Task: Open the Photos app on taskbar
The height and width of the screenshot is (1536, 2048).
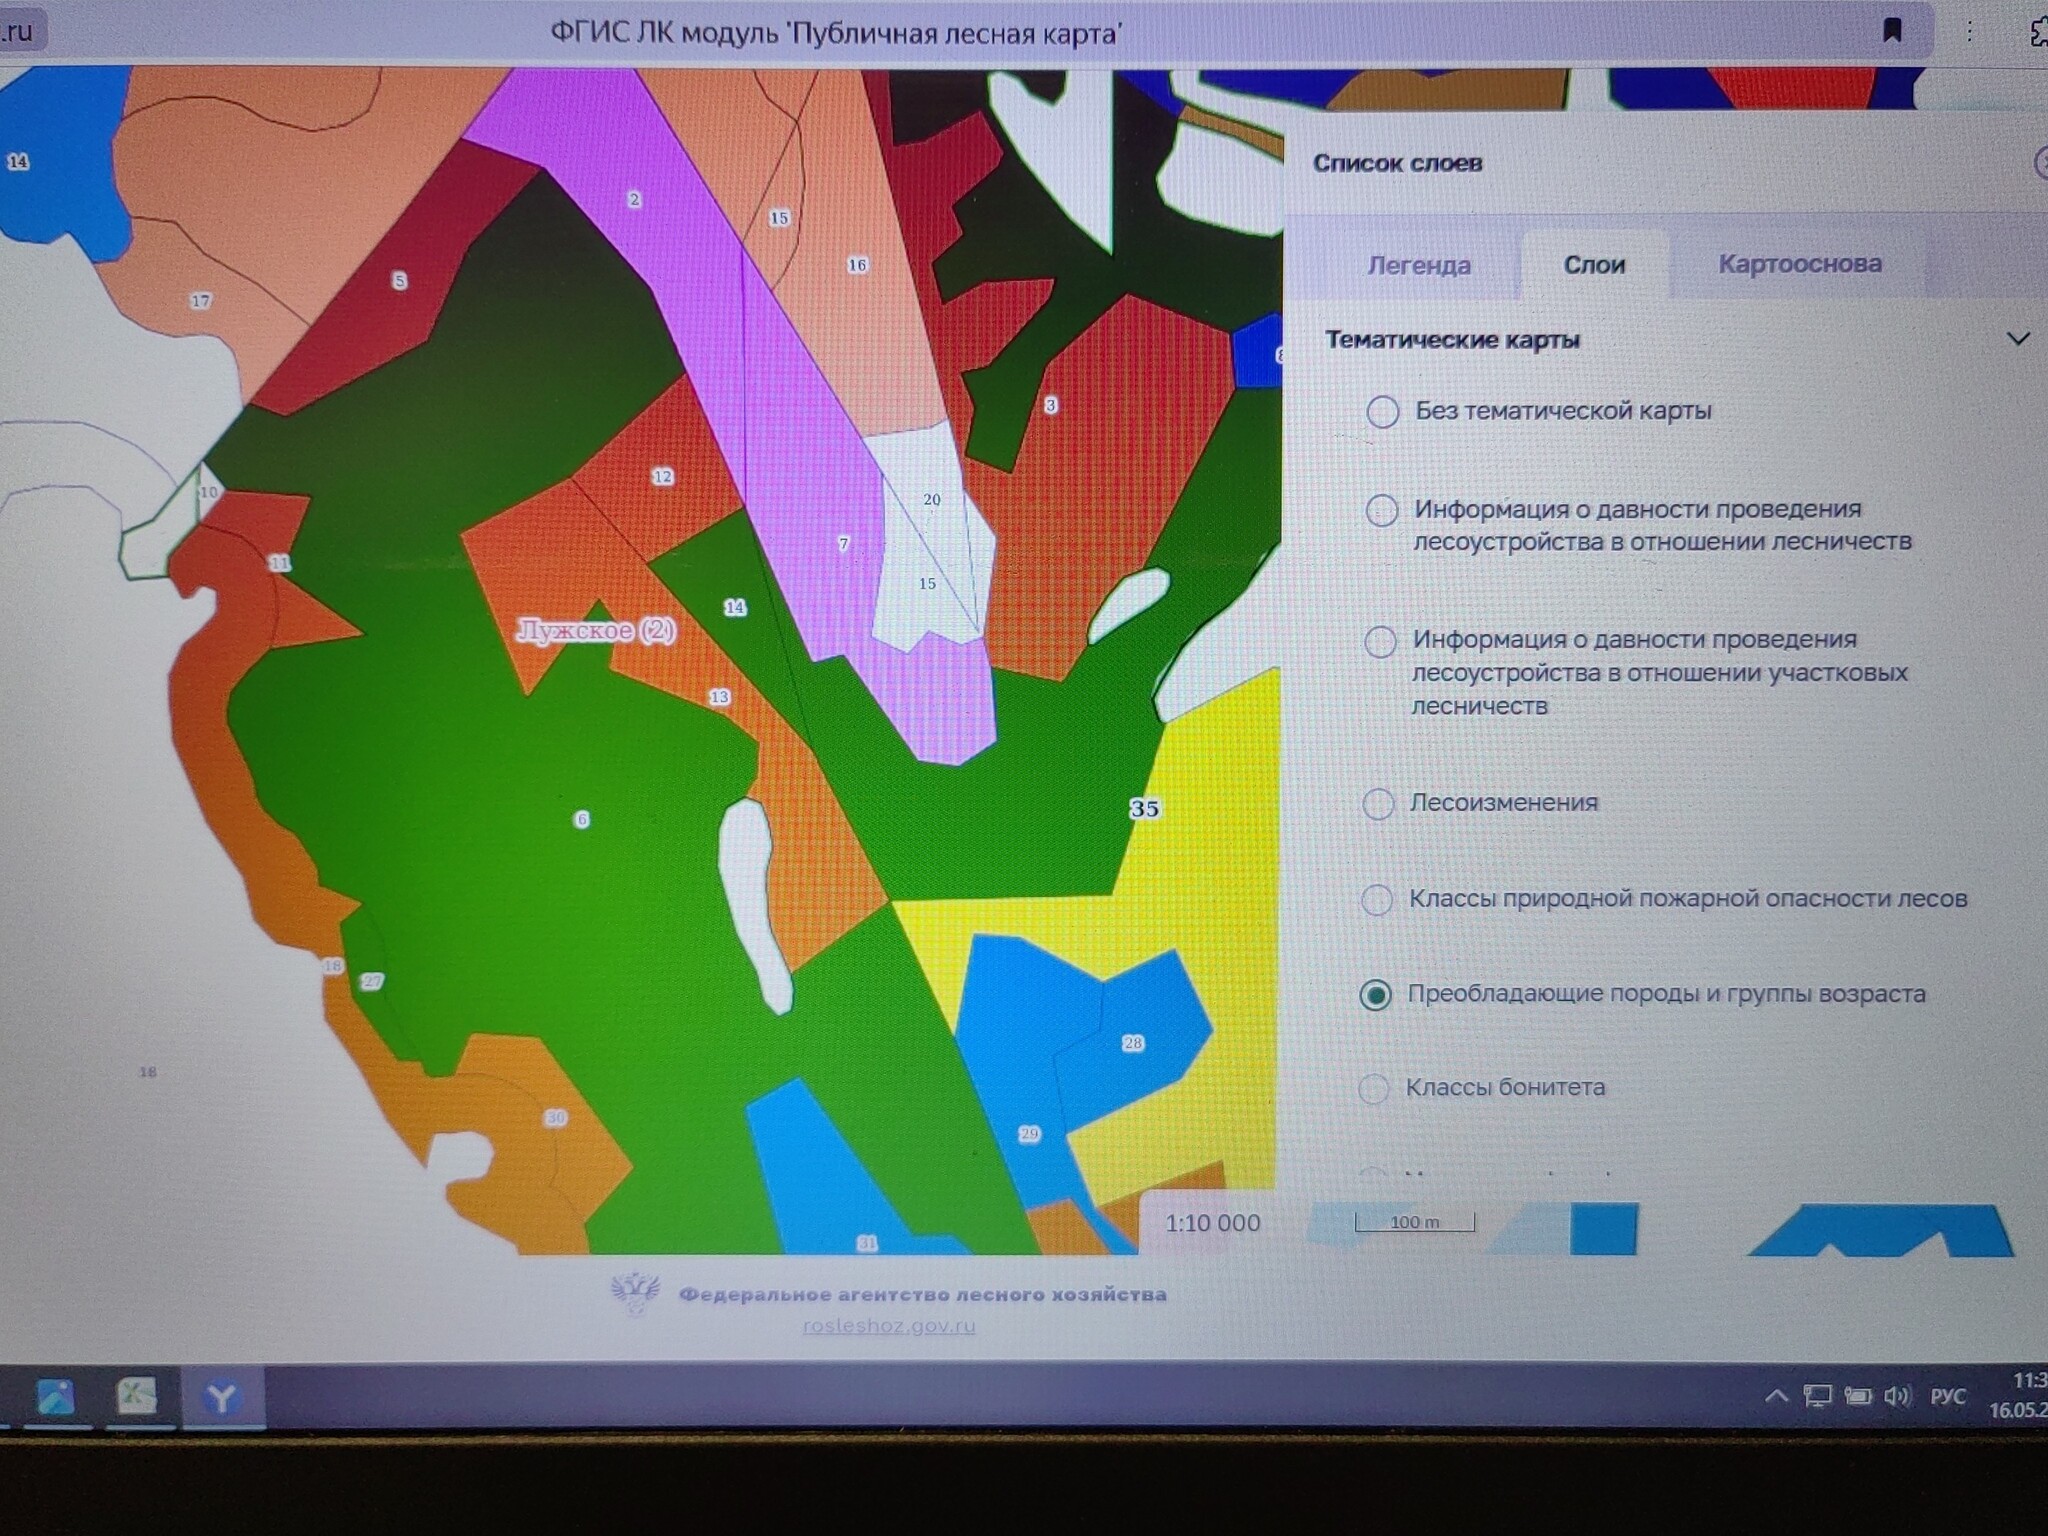Action: point(55,1396)
